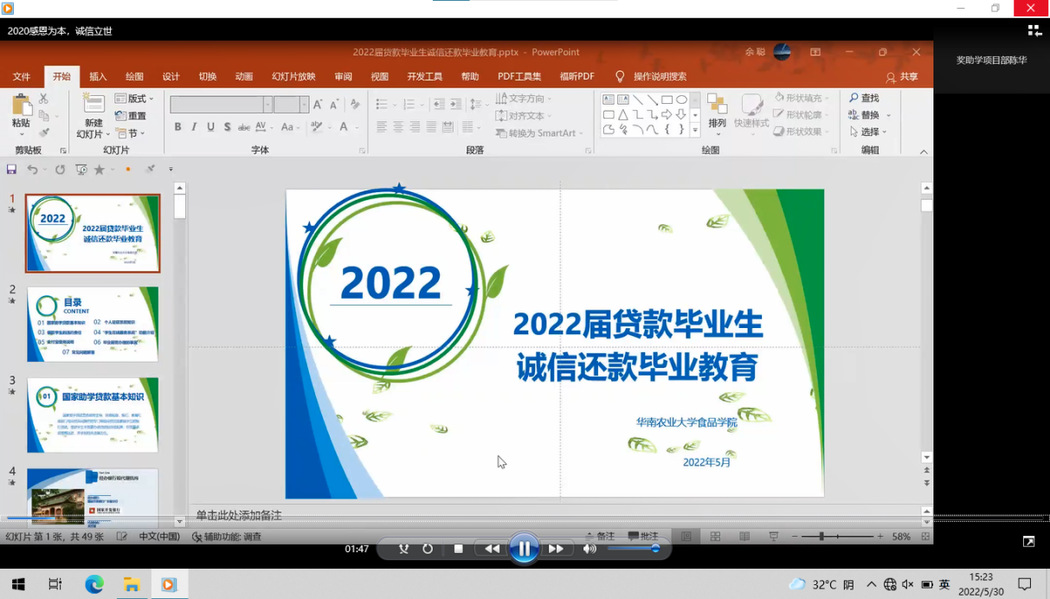The width and height of the screenshot is (1050, 599).
Task: Click the stop playback square button
Action: pos(458,549)
